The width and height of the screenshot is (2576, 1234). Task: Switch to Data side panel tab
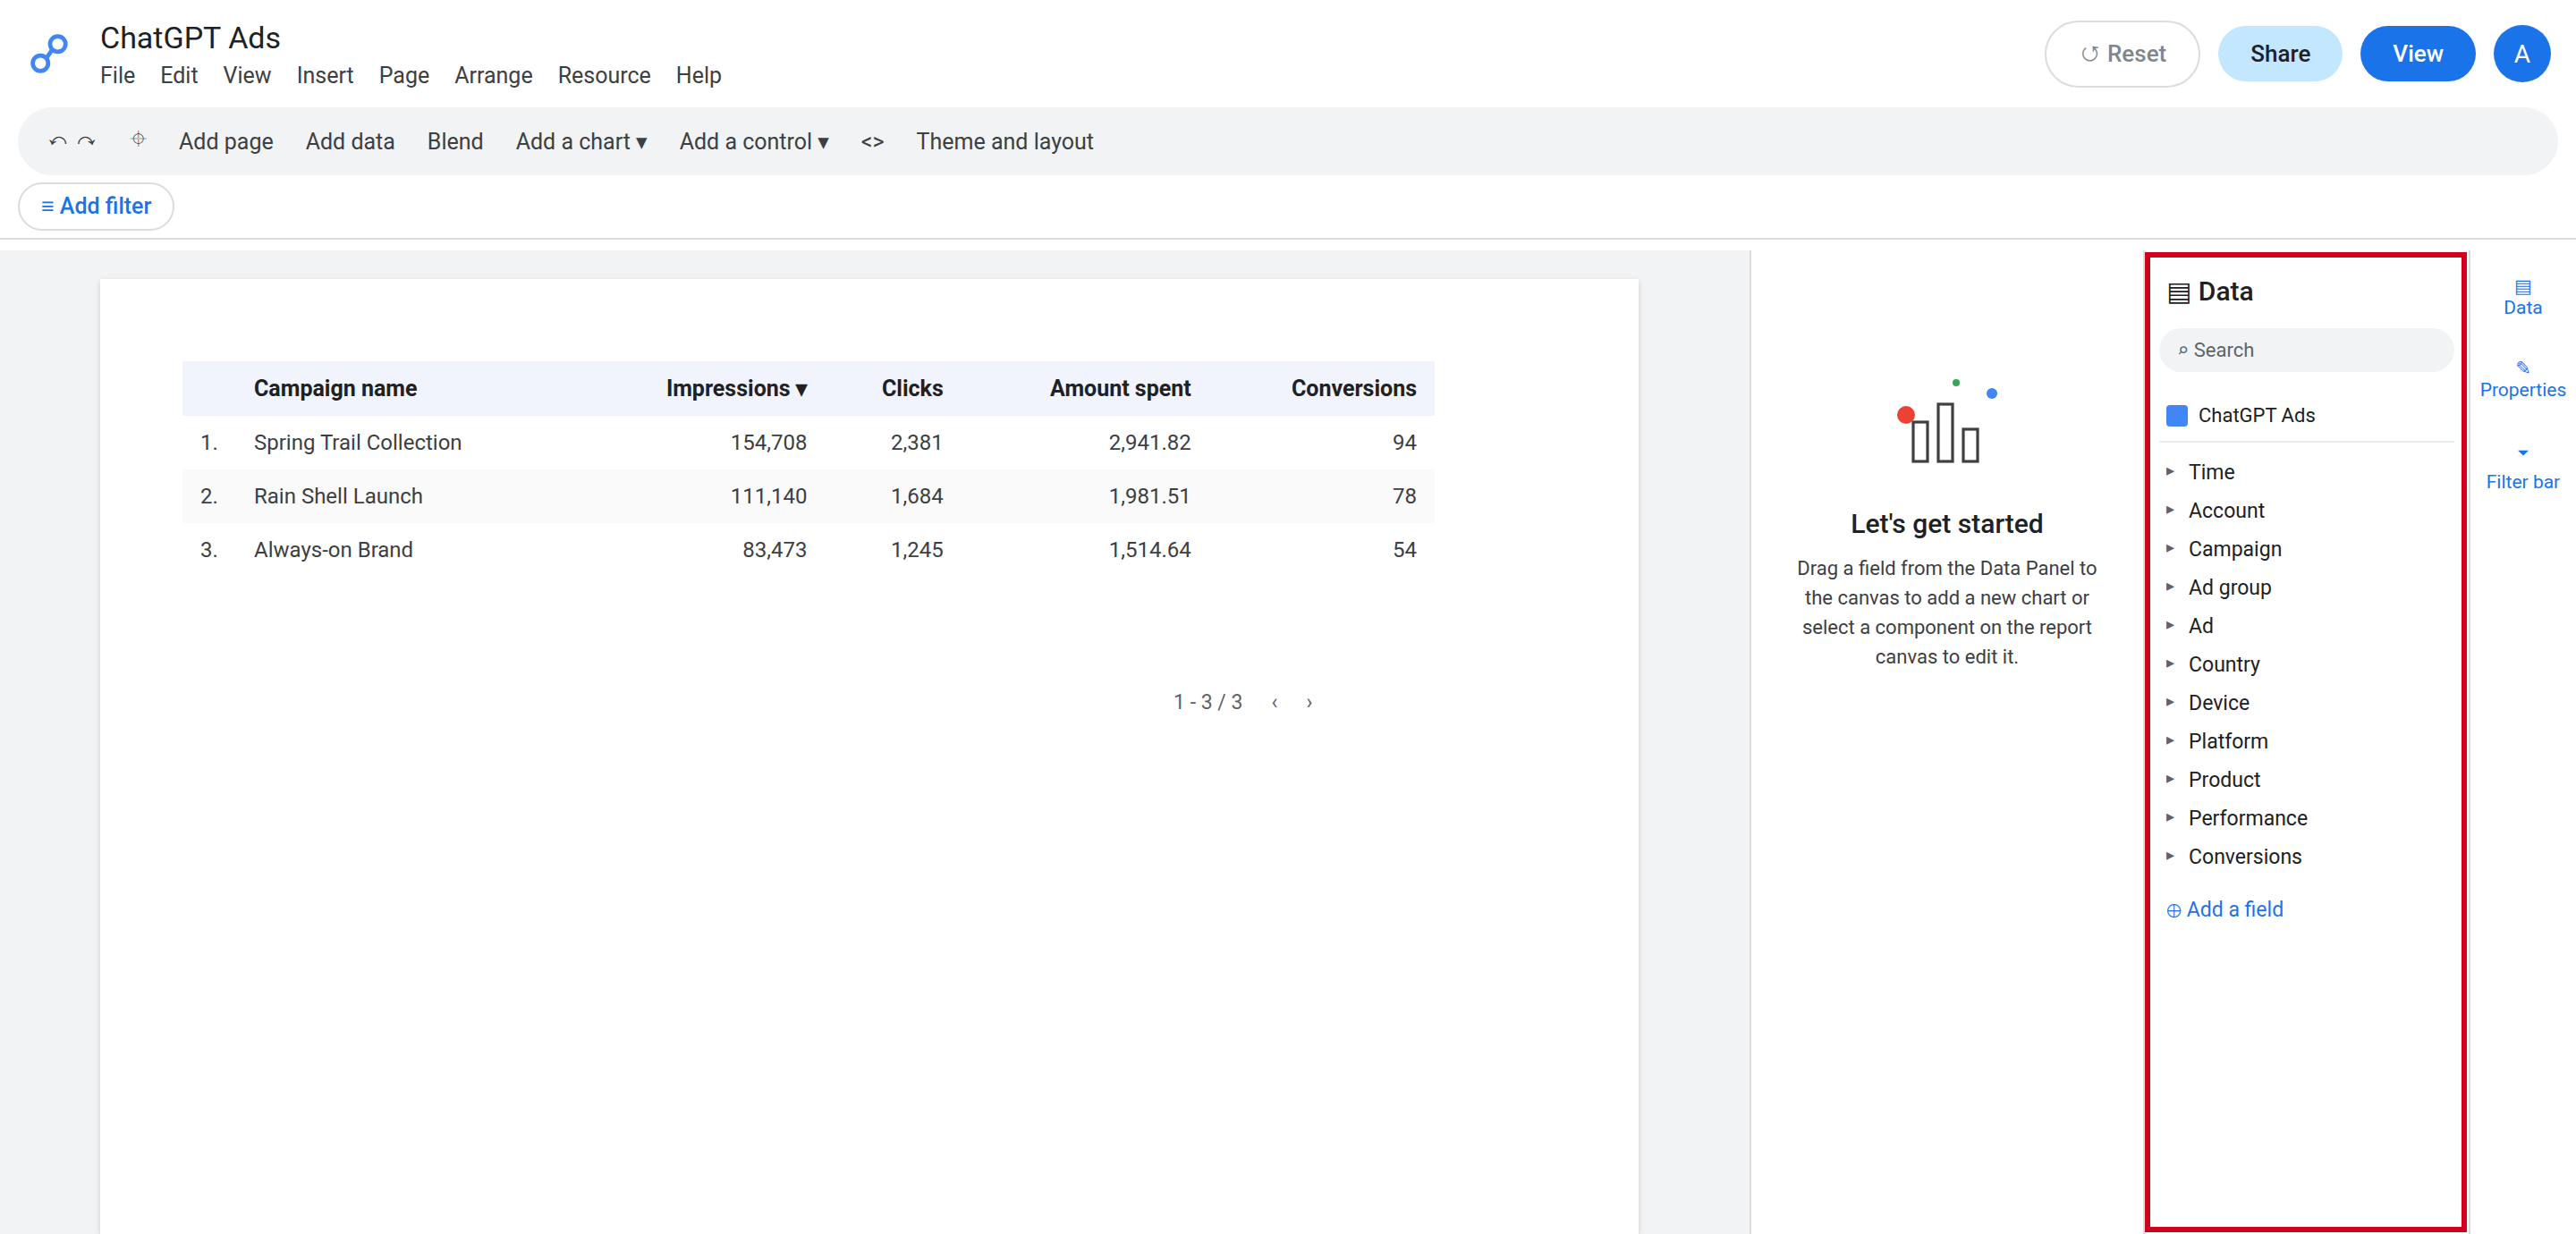(2522, 298)
